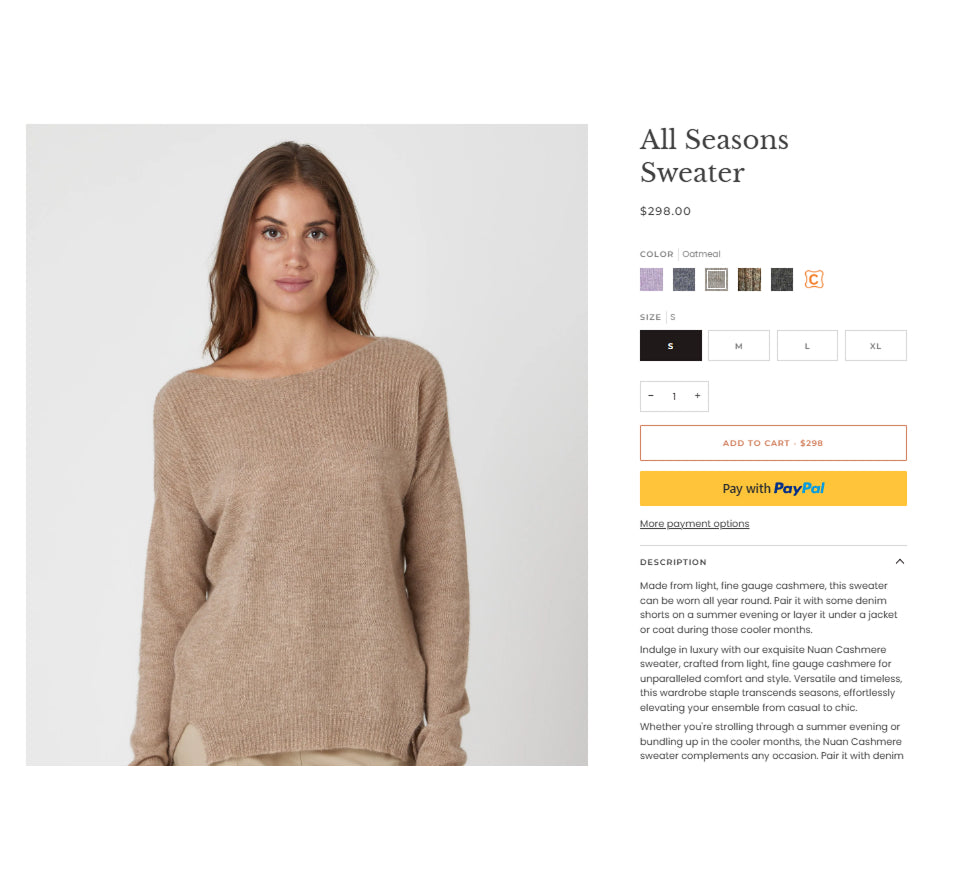
Task: Click the quantity number field
Action: [x=675, y=397]
